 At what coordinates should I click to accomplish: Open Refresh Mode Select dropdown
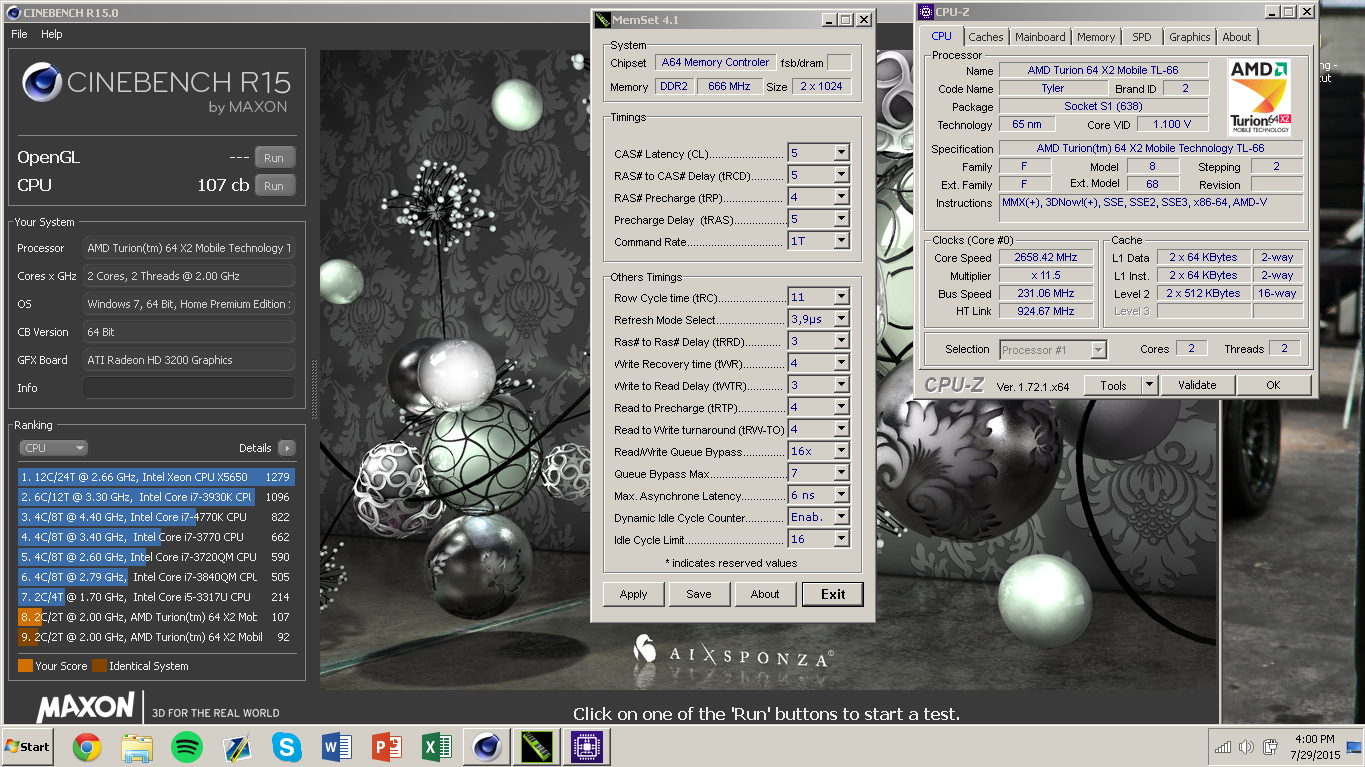(x=841, y=319)
